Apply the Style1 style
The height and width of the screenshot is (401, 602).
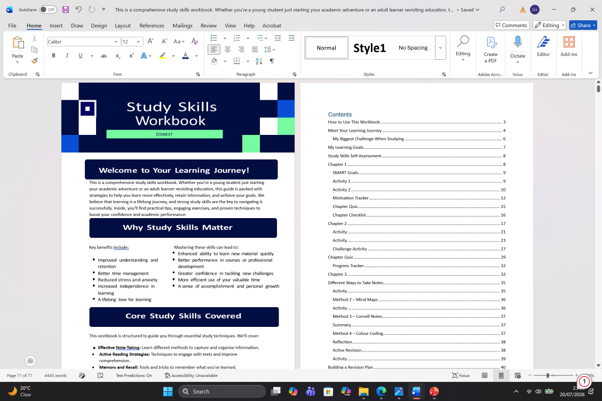[x=369, y=48]
